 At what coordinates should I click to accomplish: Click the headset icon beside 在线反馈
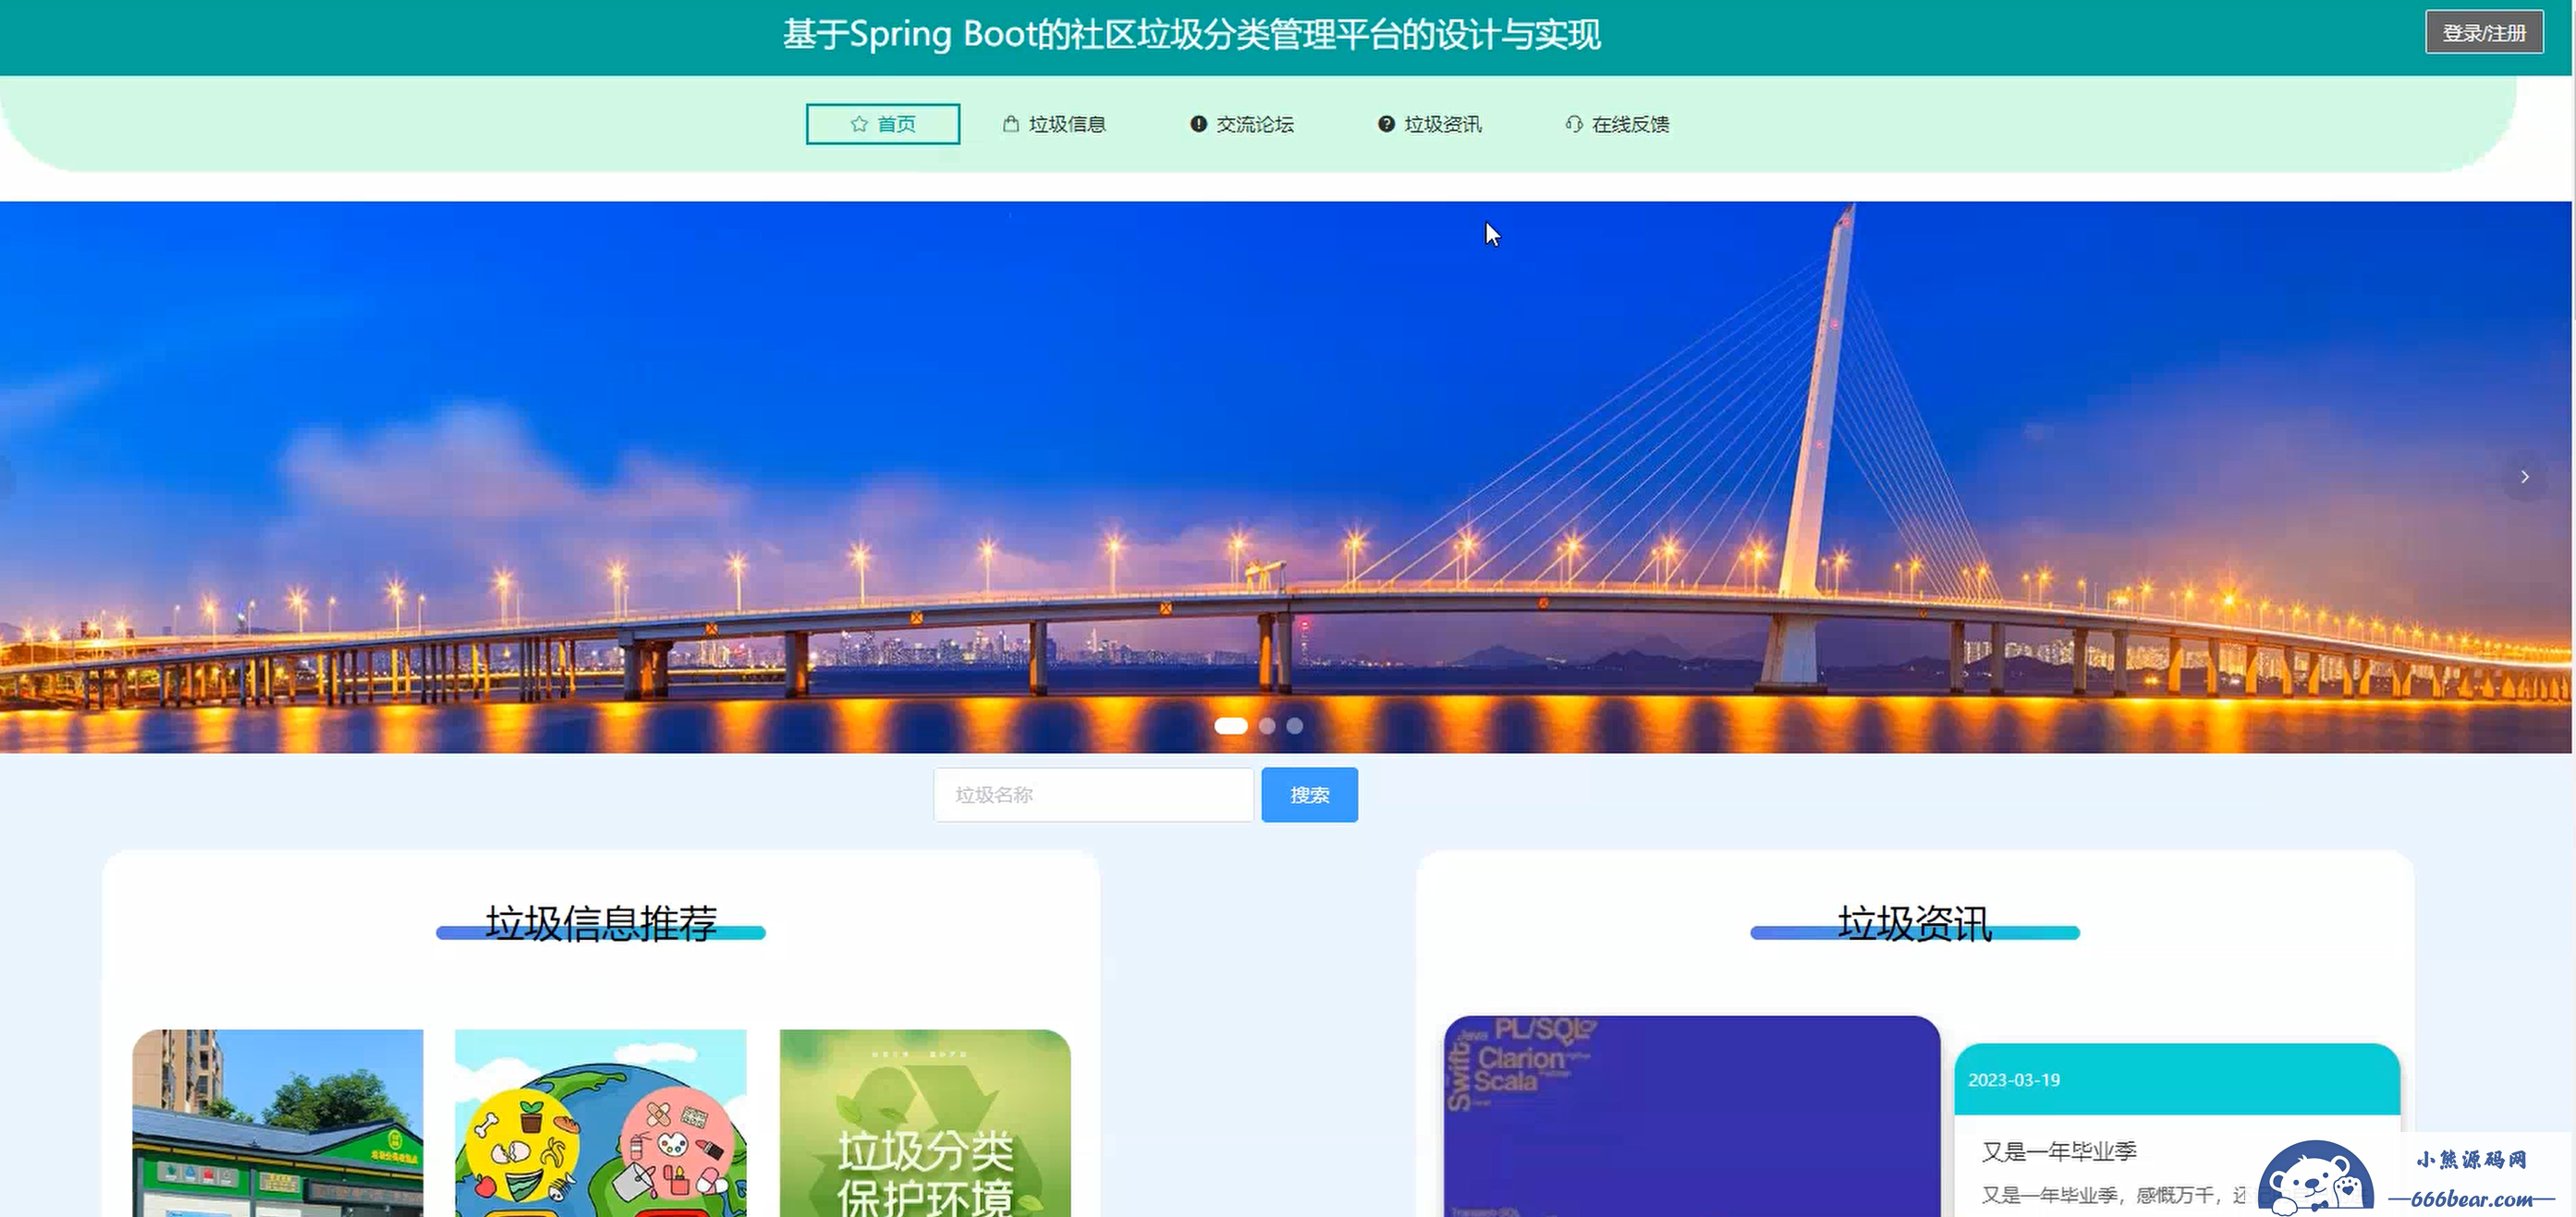tap(1574, 124)
